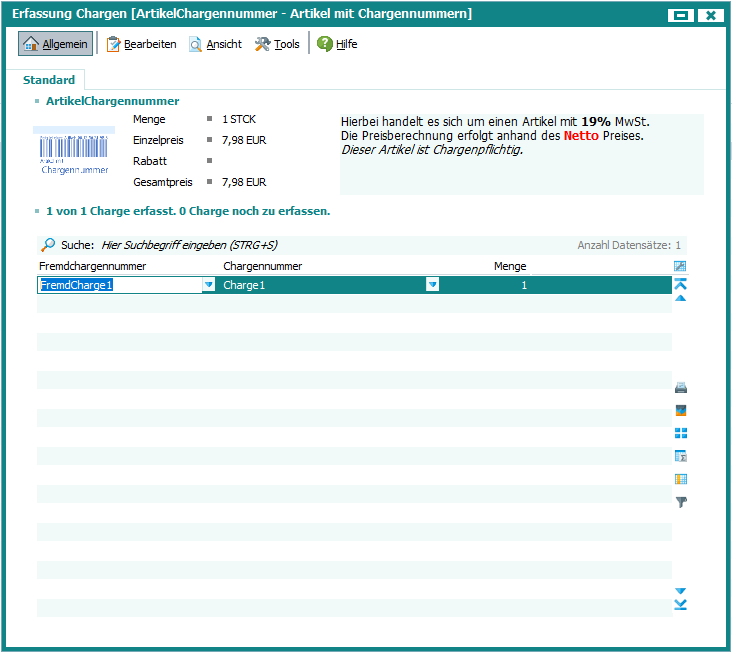732x654 pixels.
Task: Open the Tools menu
Action: (x=277, y=44)
